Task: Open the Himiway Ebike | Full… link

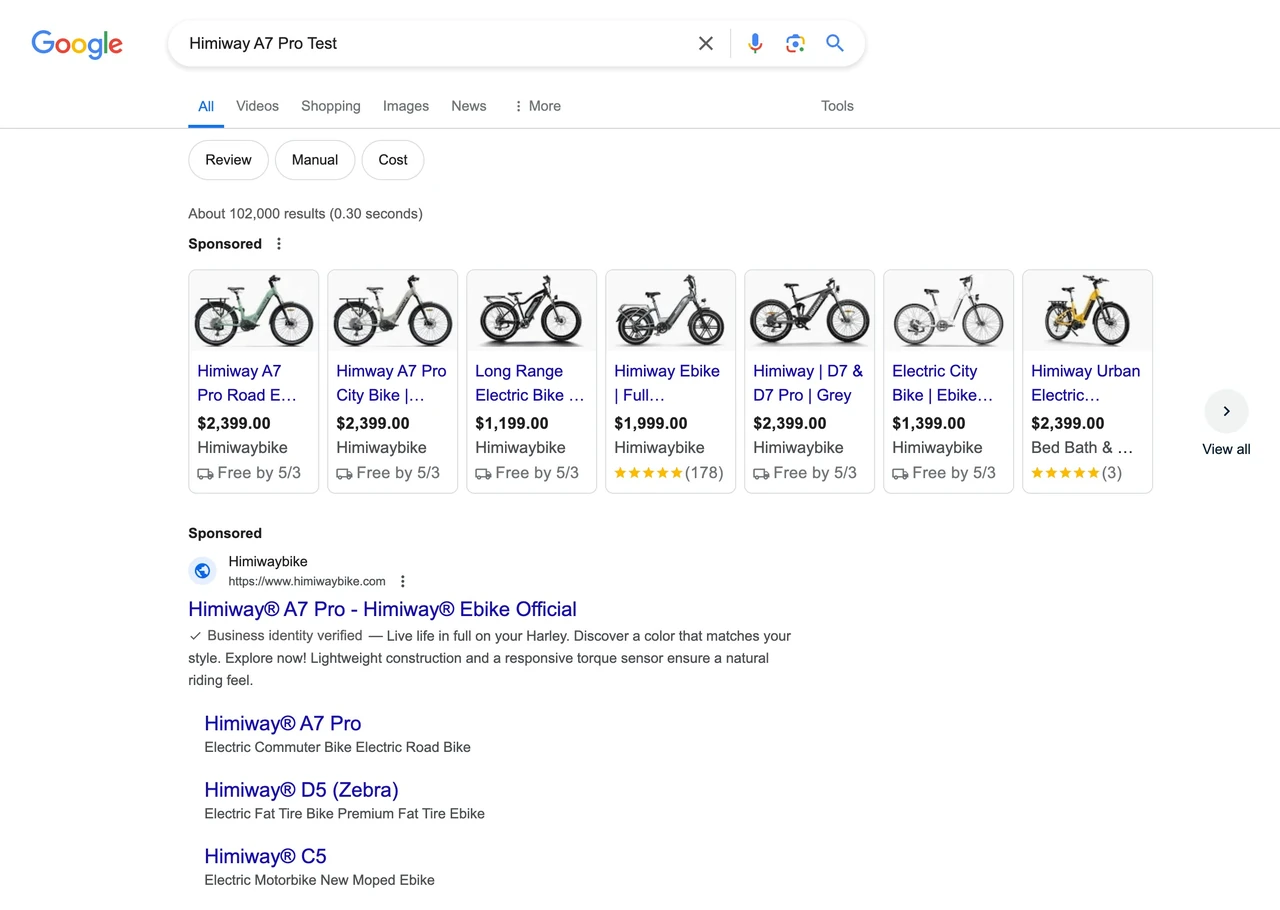Action: click(x=667, y=383)
